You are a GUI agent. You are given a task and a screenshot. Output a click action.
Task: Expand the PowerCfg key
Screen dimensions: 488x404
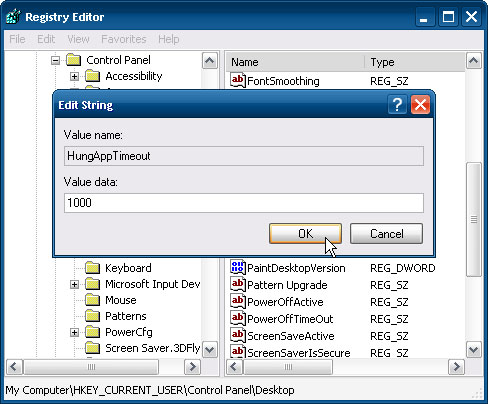click(74, 332)
